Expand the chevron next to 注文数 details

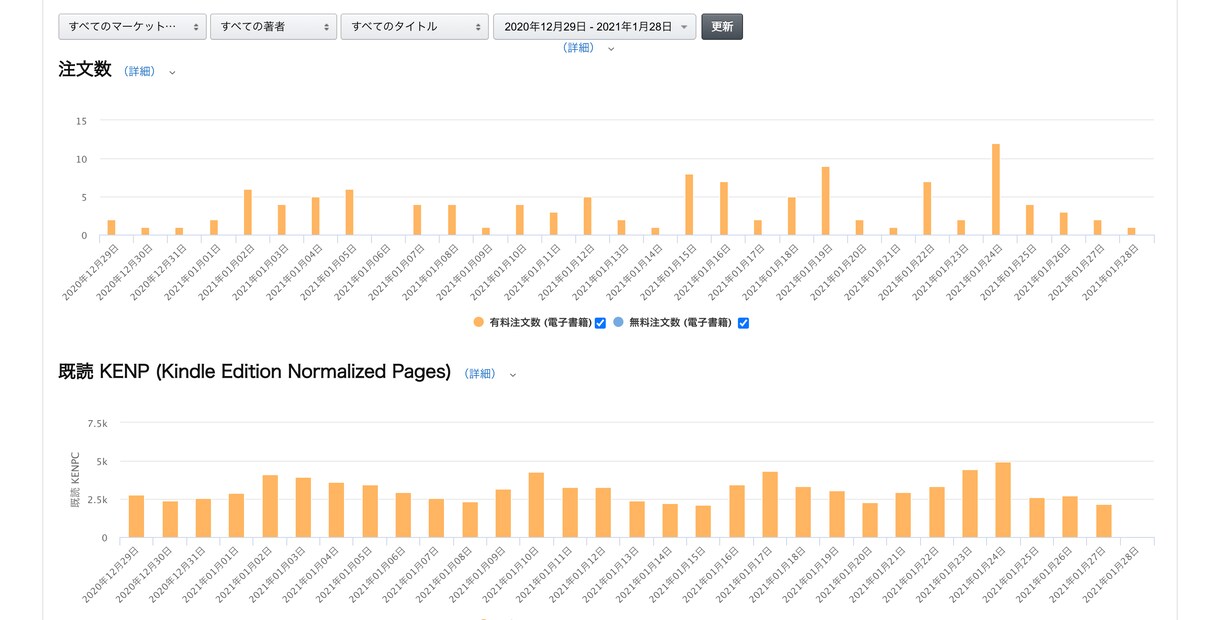[x=172, y=73]
